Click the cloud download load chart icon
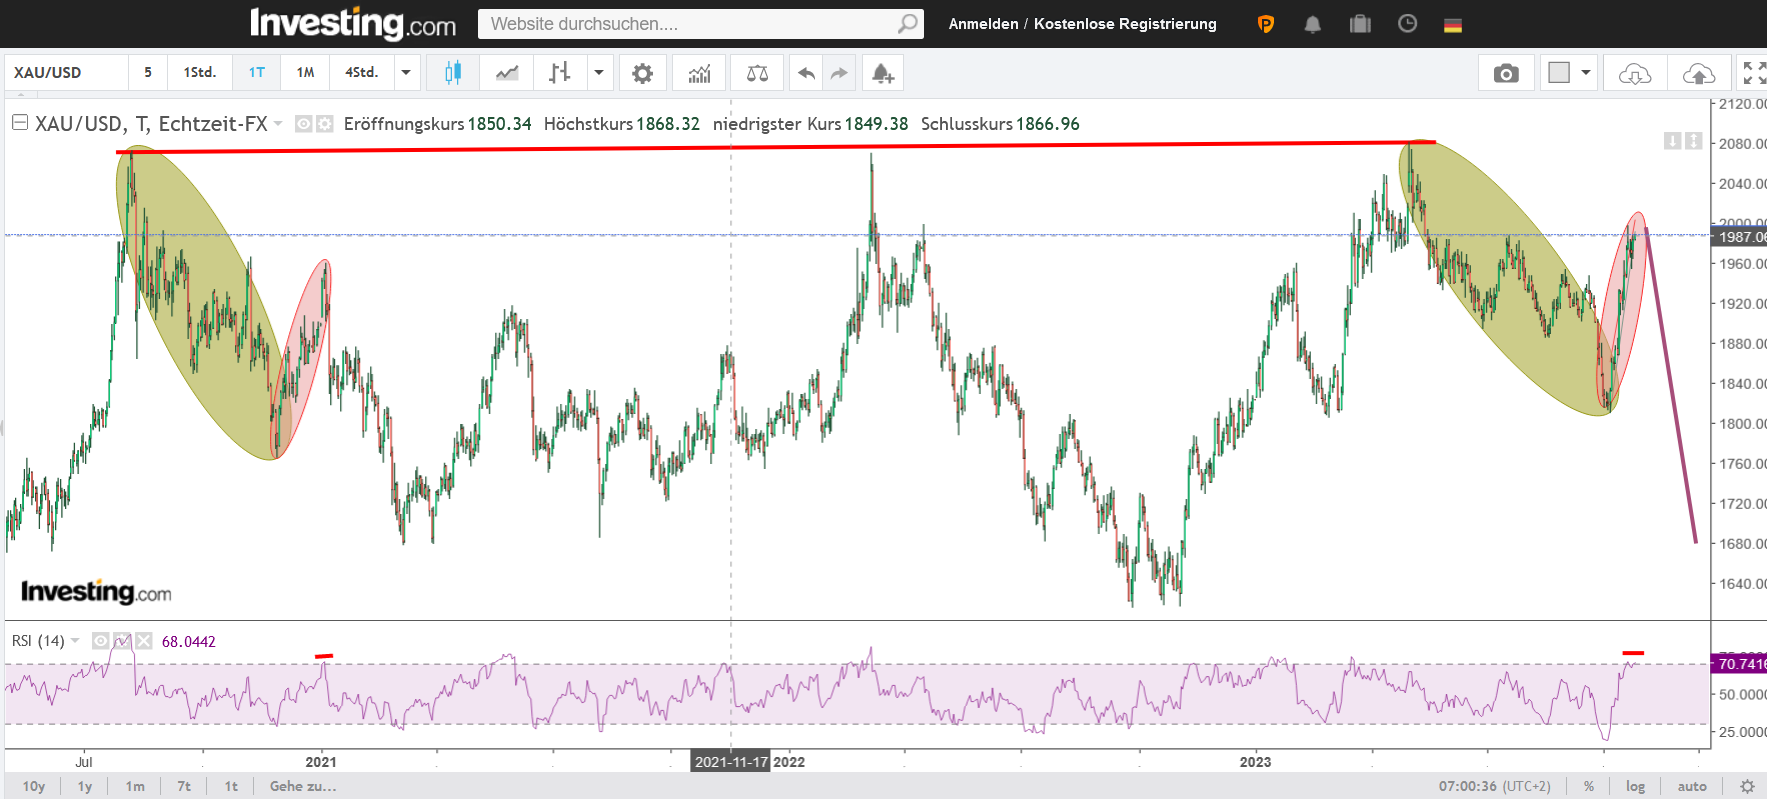The height and width of the screenshot is (799, 1767). 1634,73
